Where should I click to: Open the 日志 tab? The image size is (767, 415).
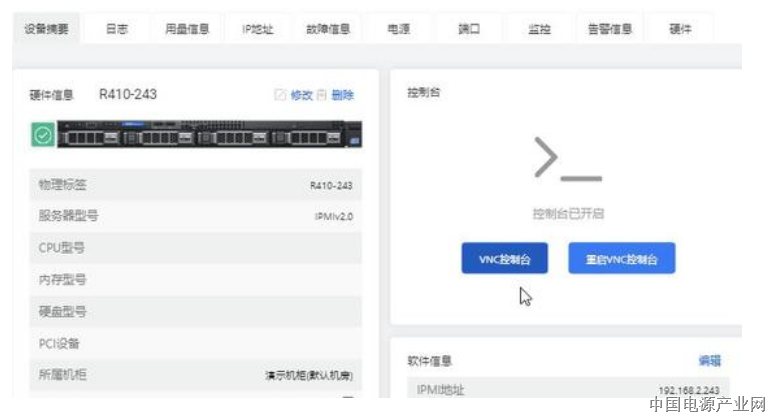(117, 29)
